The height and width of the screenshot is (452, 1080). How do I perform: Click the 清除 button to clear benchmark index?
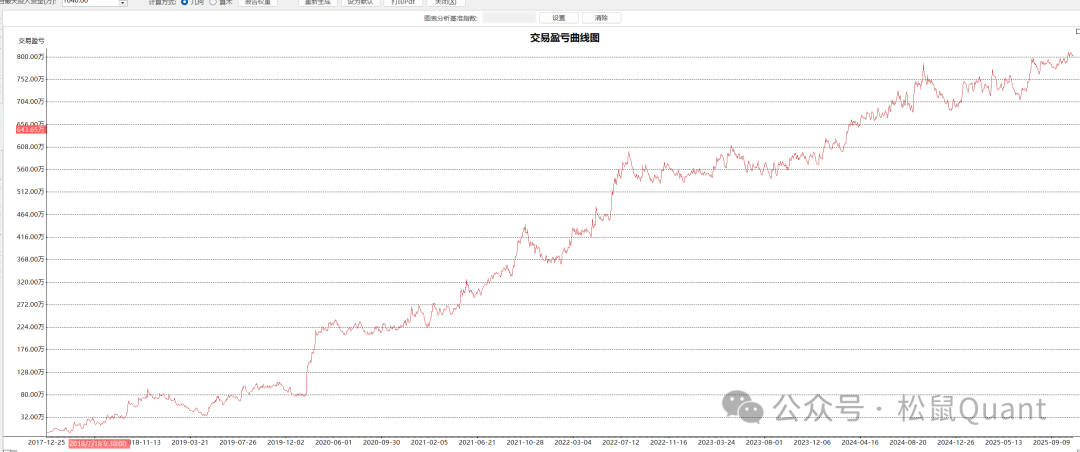tap(601, 18)
